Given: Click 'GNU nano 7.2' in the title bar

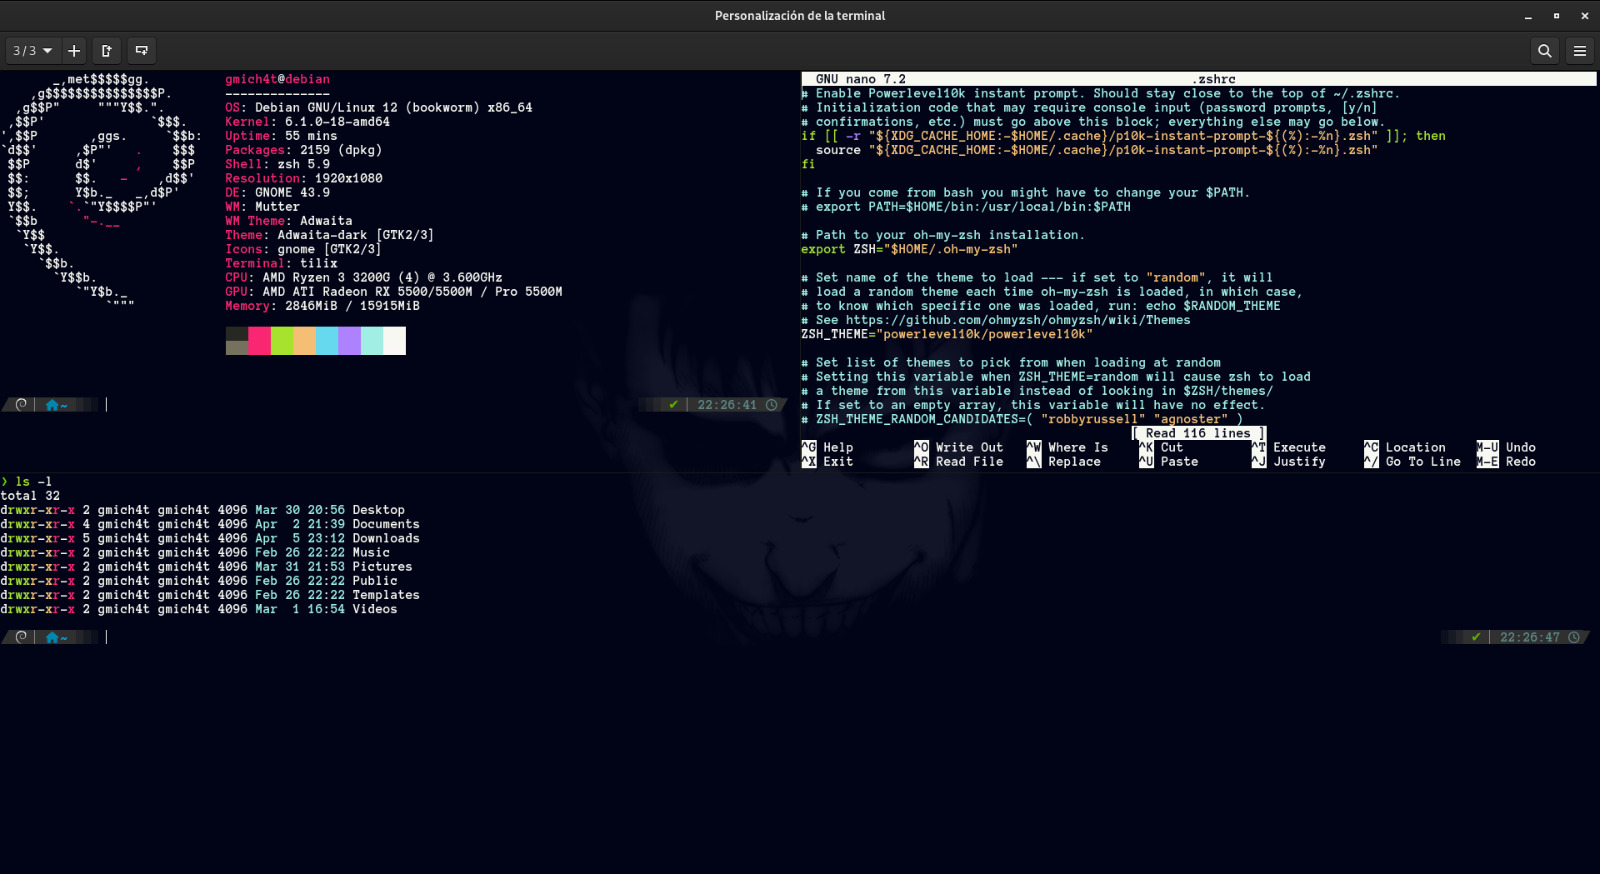Looking at the screenshot, I should click(x=860, y=79).
